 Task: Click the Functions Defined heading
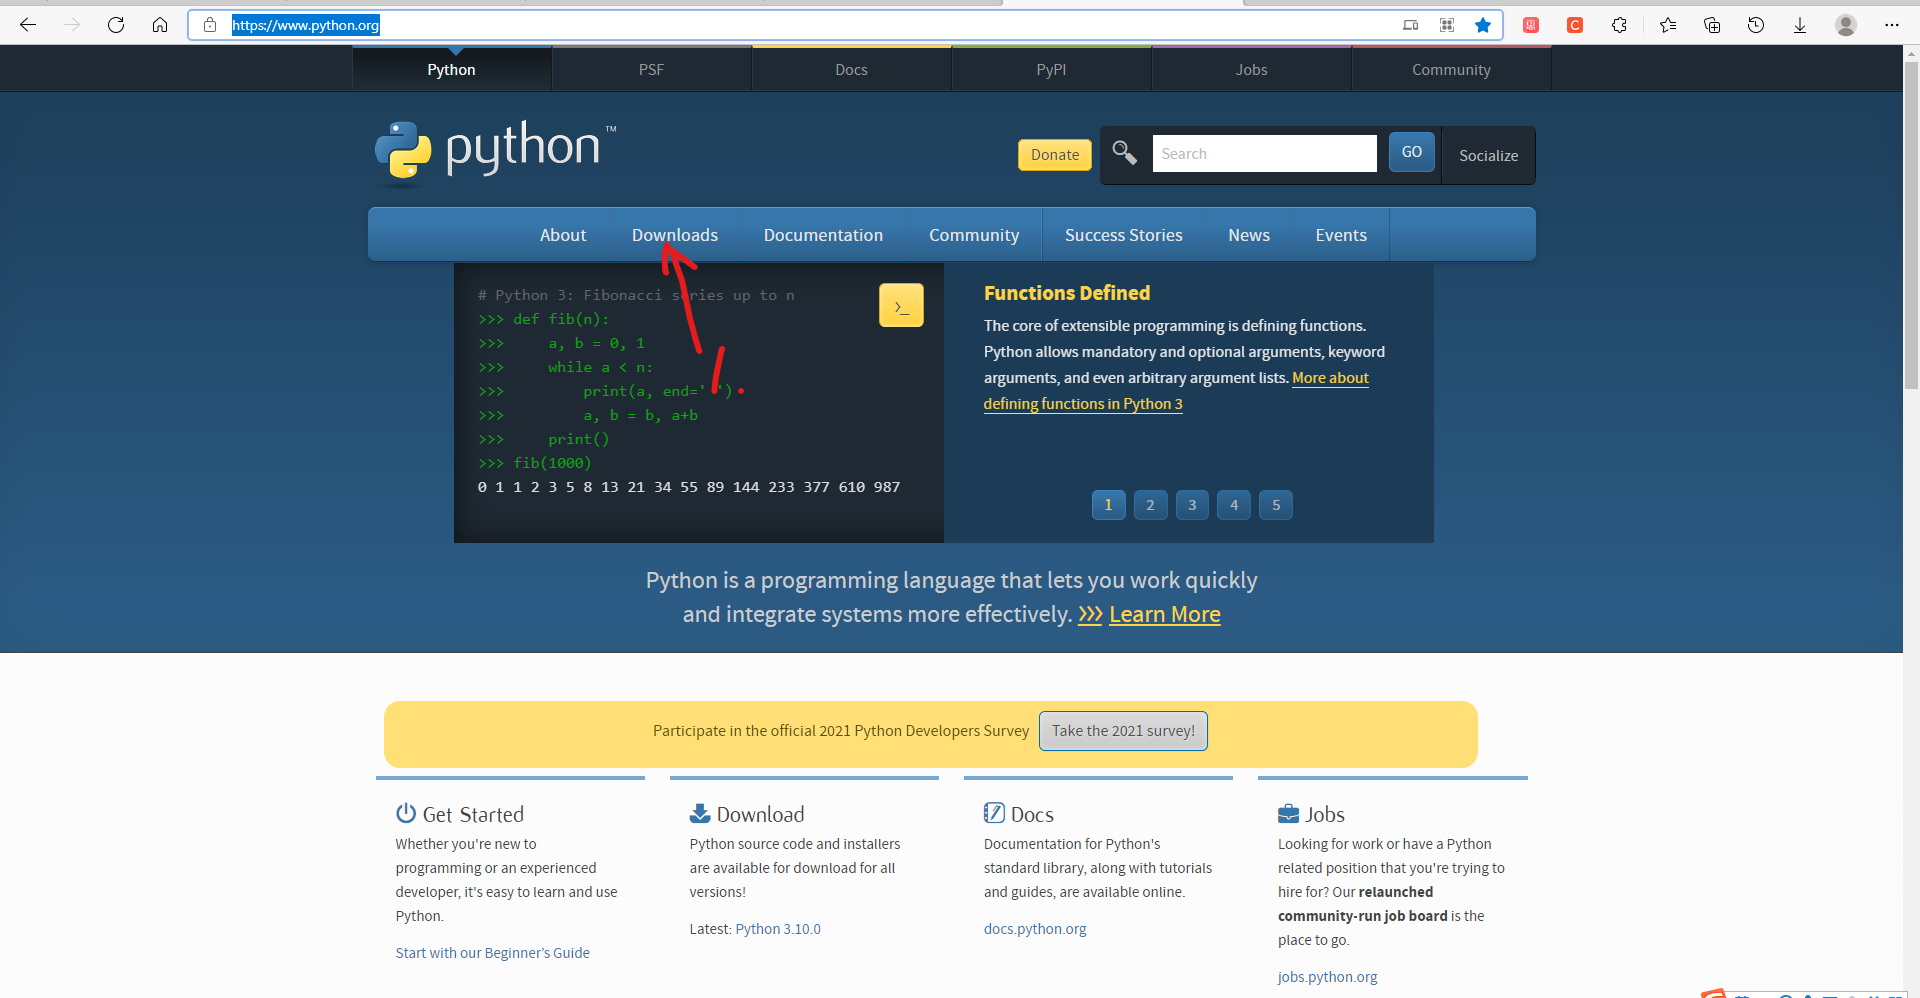[1067, 293]
